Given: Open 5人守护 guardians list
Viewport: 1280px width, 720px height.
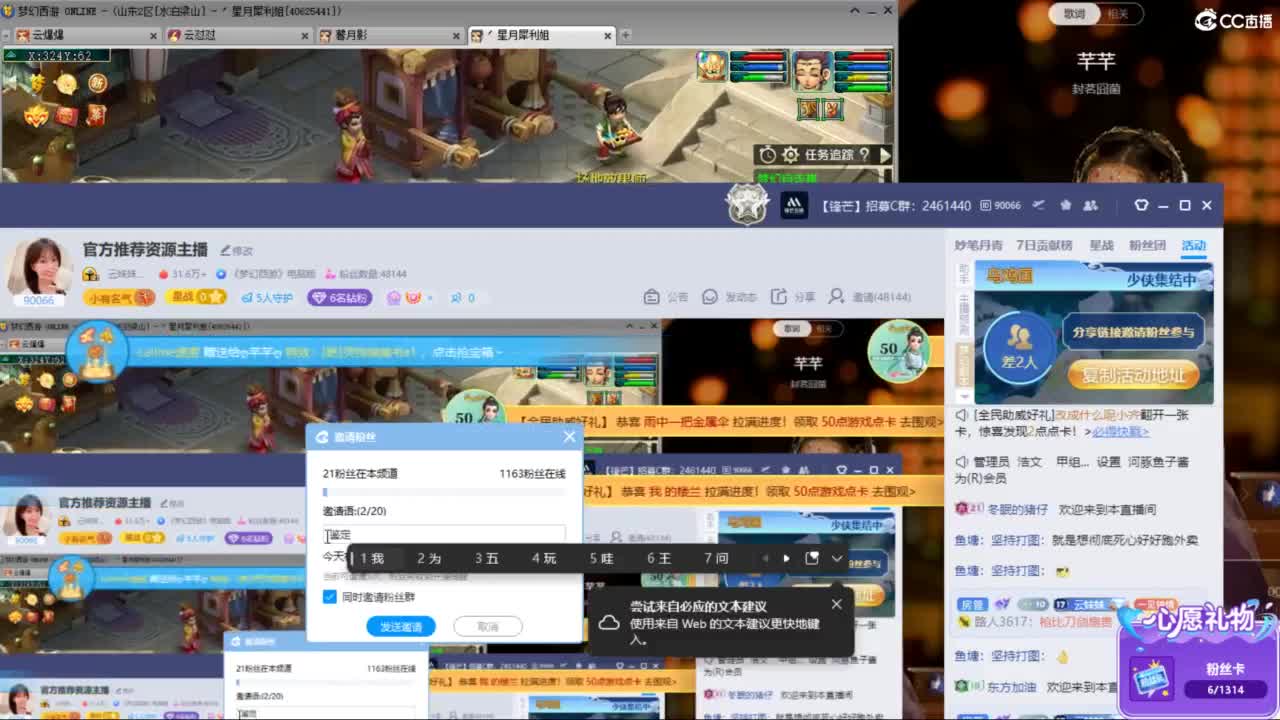Looking at the screenshot, I should [x=267, y=297].
